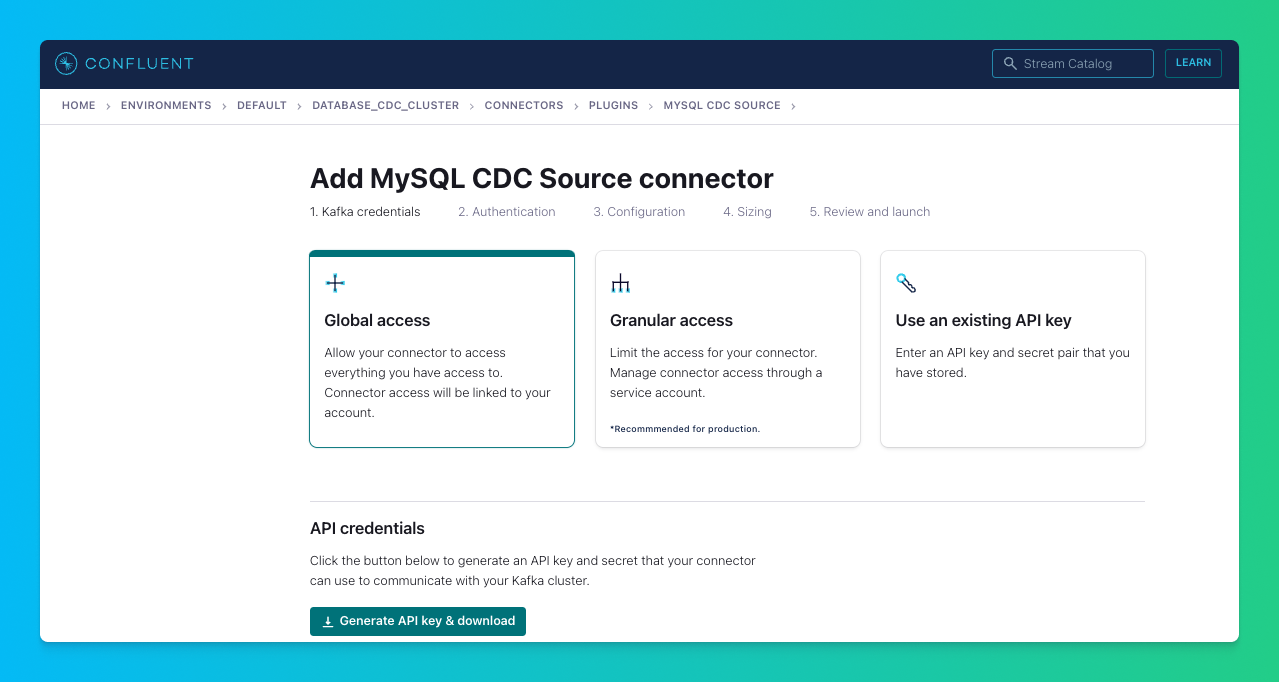Switch to step 2 Authentication

click(506, 212)
